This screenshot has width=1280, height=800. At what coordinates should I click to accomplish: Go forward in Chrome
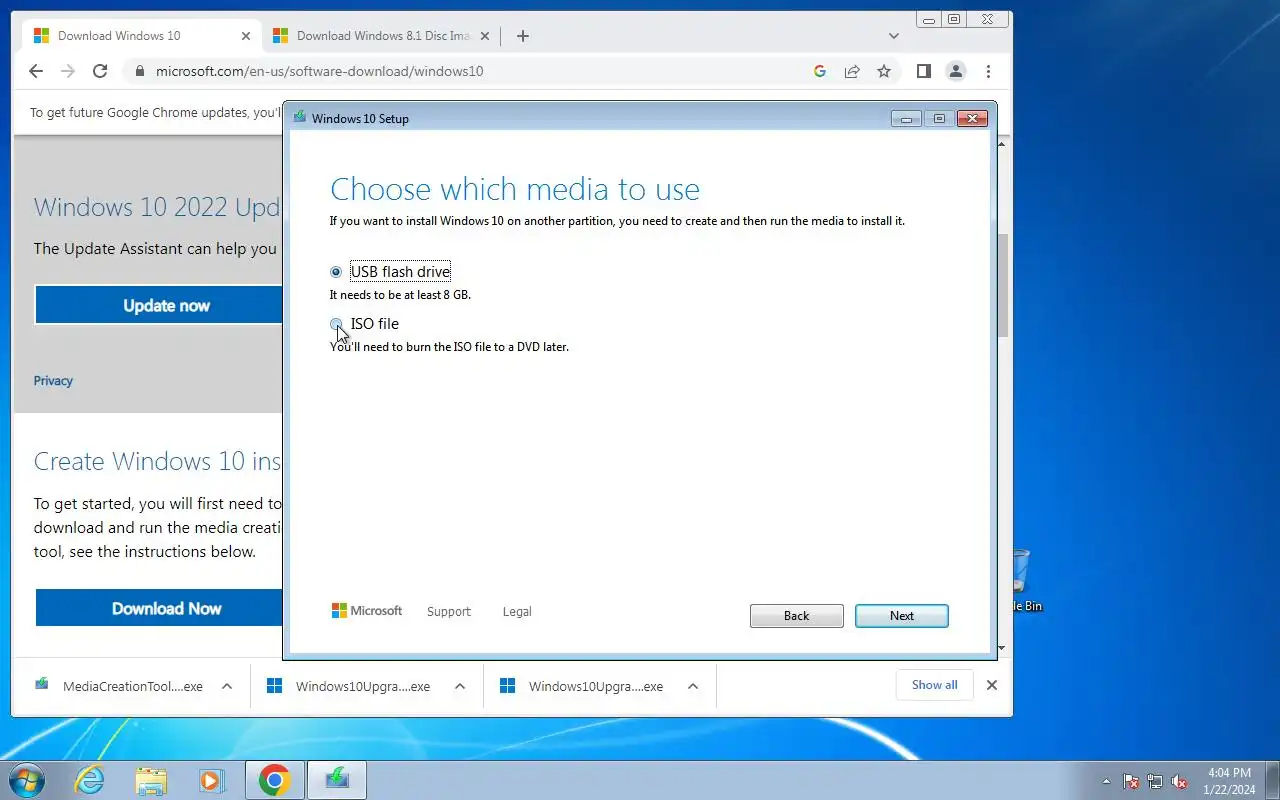click(68, 71)
